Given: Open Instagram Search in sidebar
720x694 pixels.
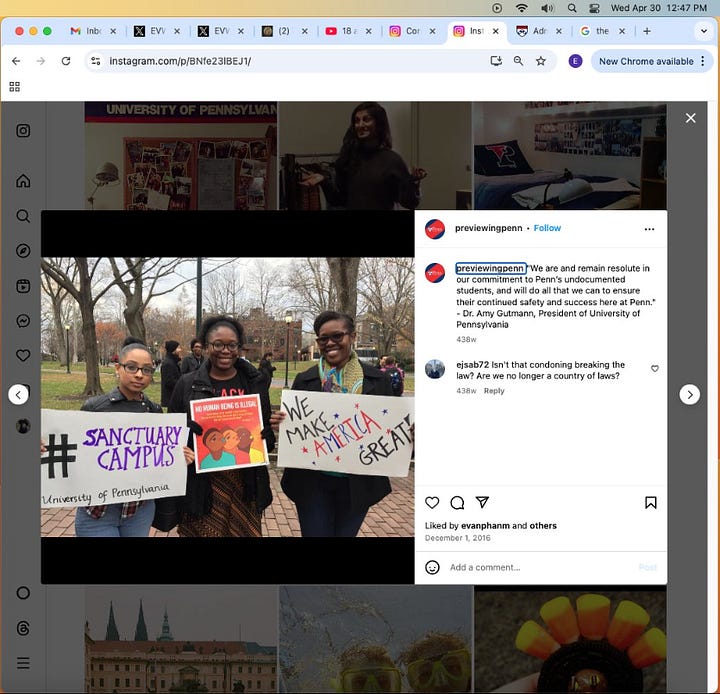Looking at the screenshot, I should [23, 216].
